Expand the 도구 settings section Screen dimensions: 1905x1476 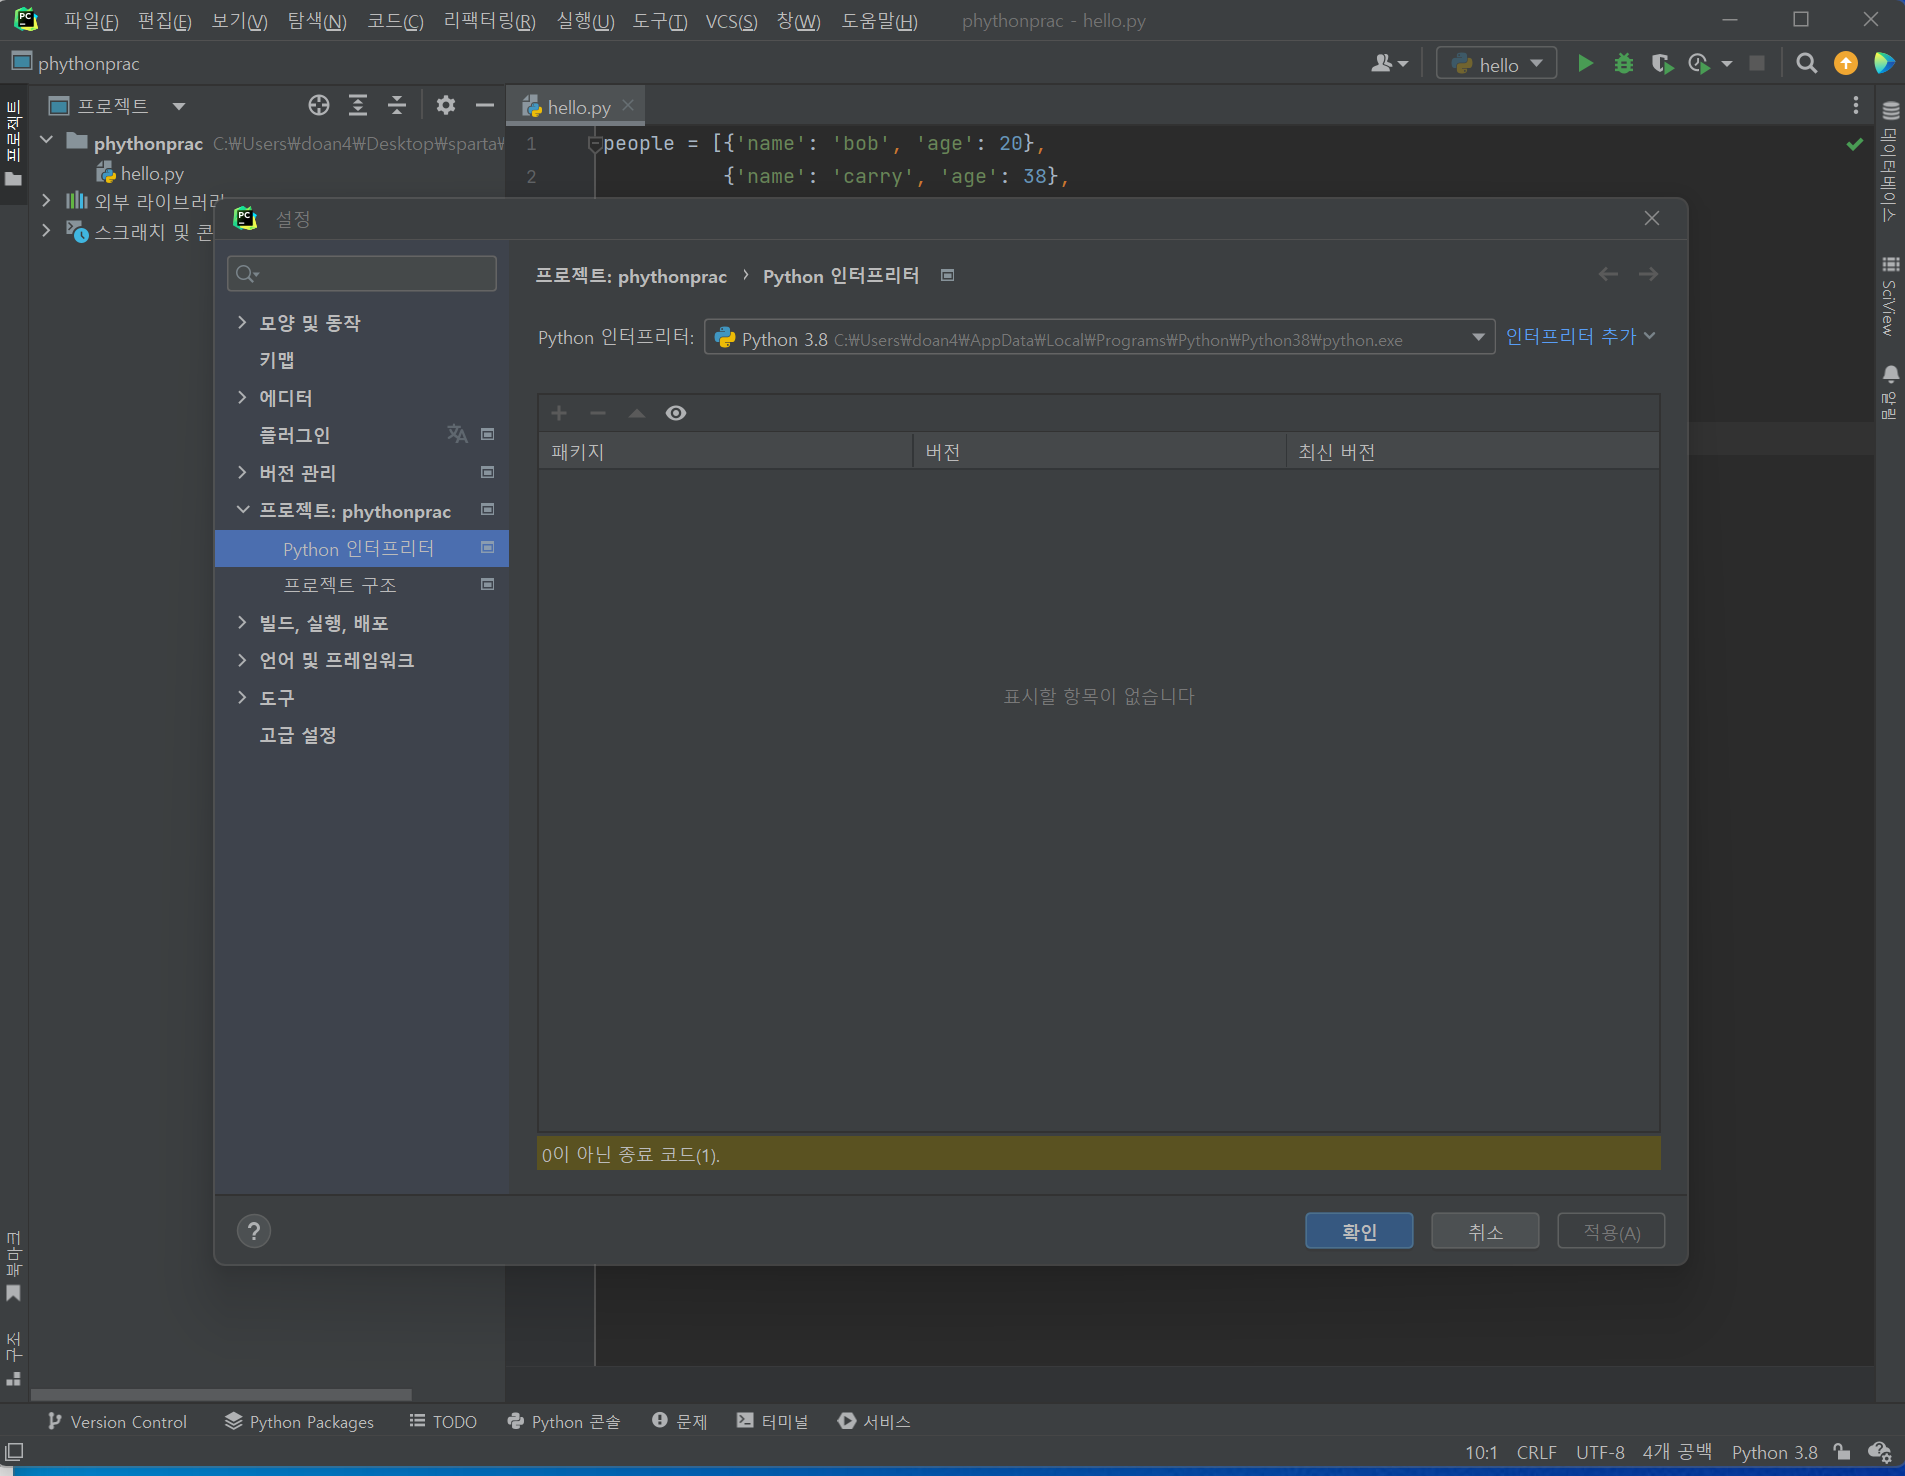tap(242, 697)
